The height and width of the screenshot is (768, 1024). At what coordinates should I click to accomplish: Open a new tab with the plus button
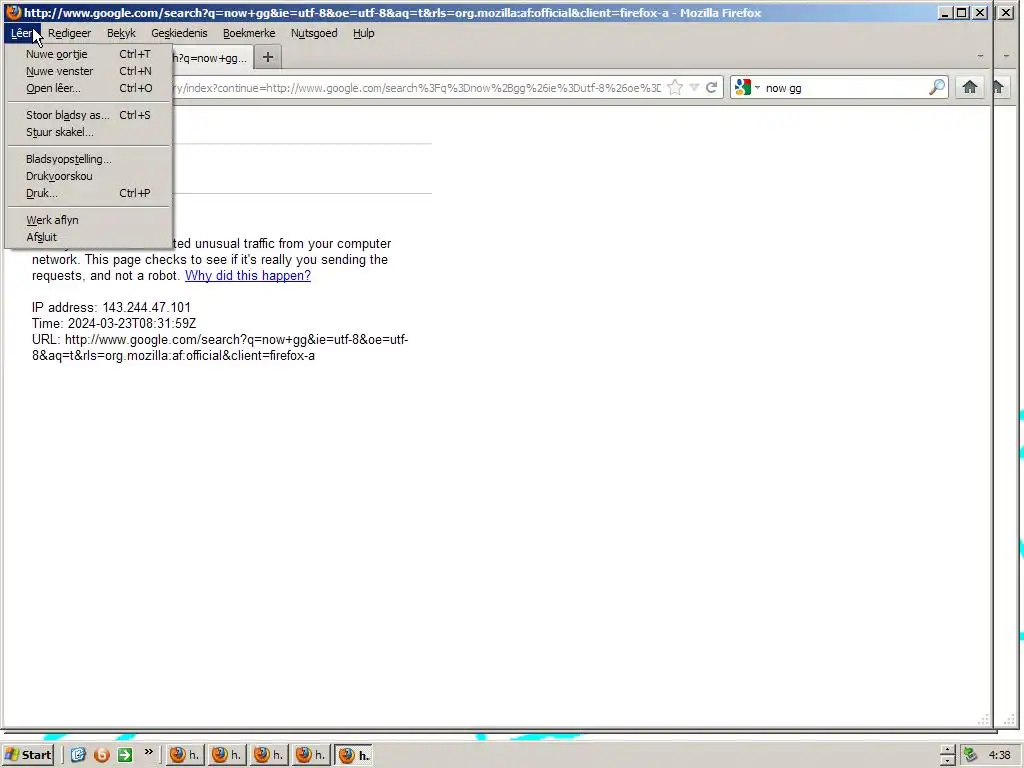pyautogui.click(x=268, y=57)
